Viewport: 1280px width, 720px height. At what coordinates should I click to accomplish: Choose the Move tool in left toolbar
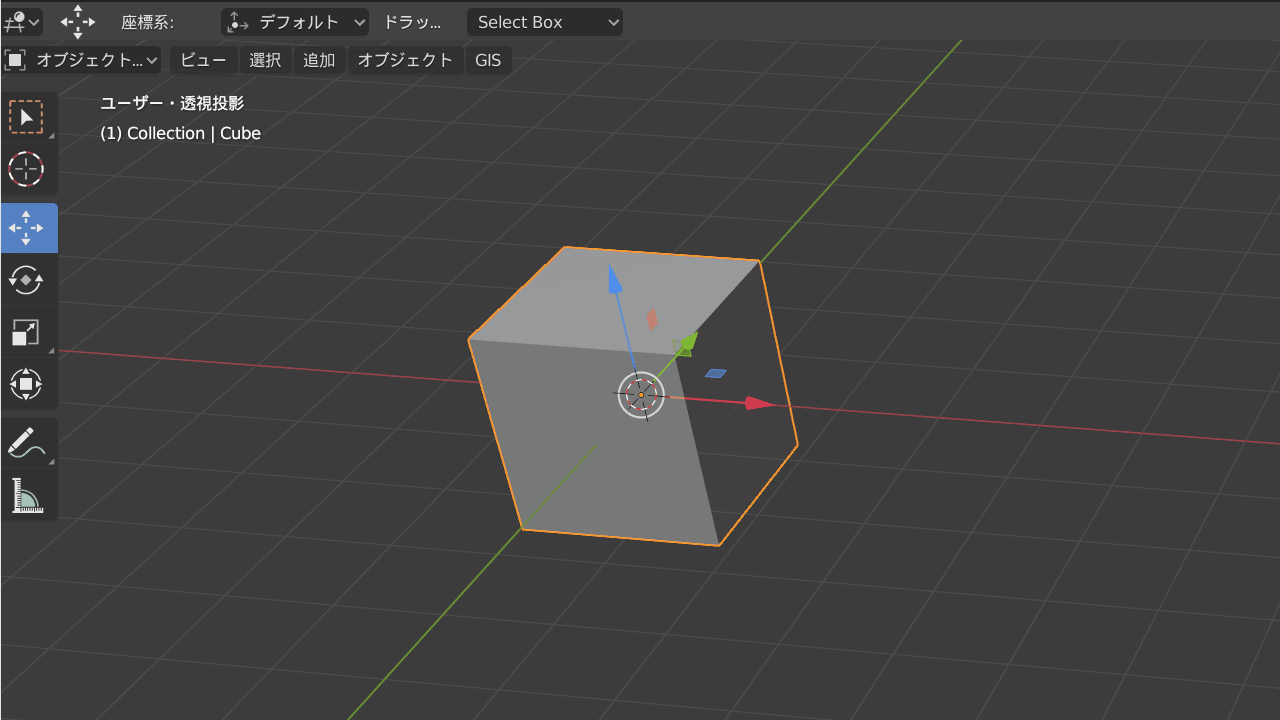26,228
